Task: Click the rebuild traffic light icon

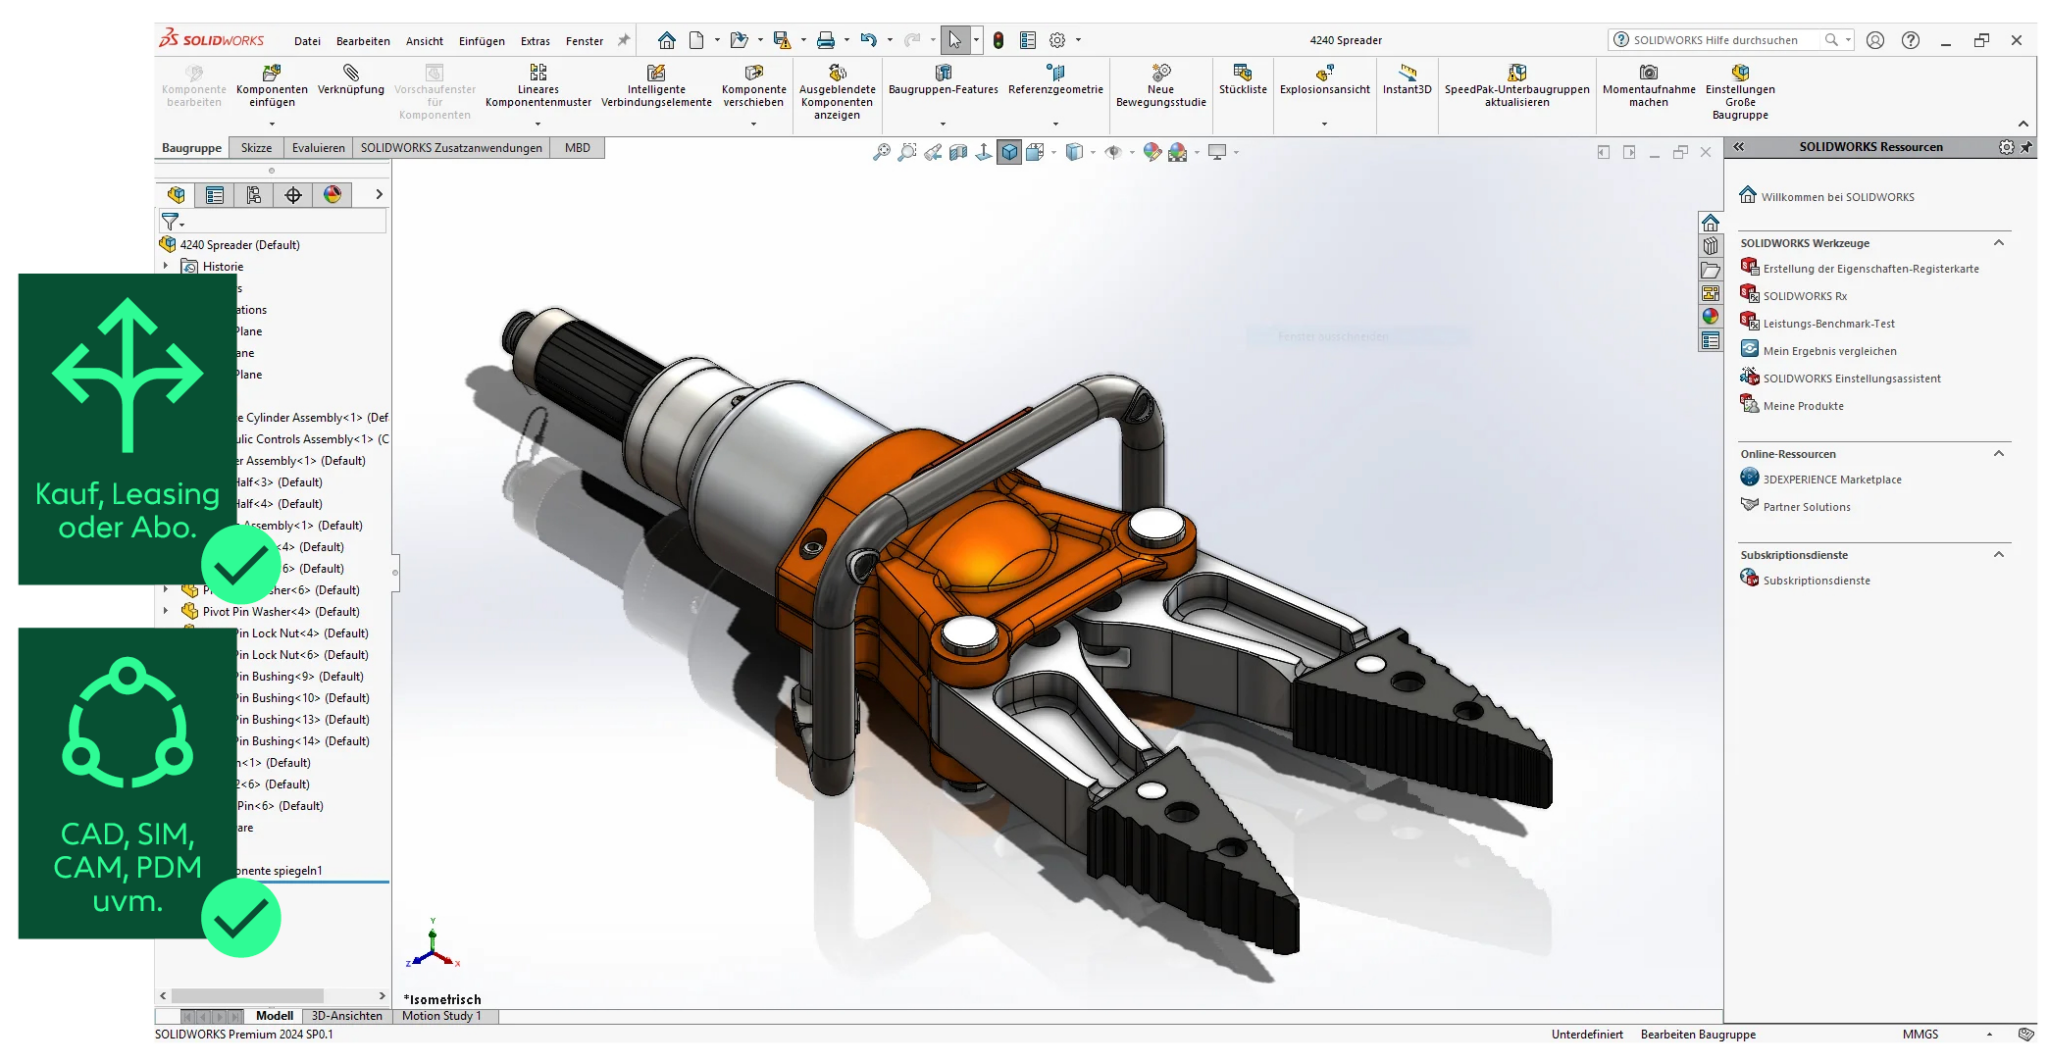Action: [x=998, y=40]
